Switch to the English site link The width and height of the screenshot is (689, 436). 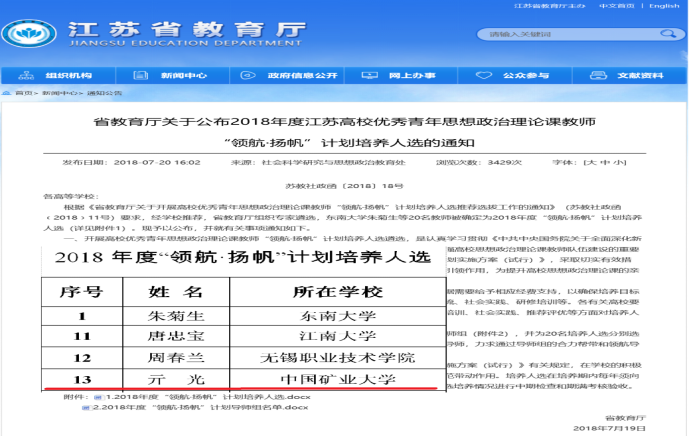[x=664, y=6]
